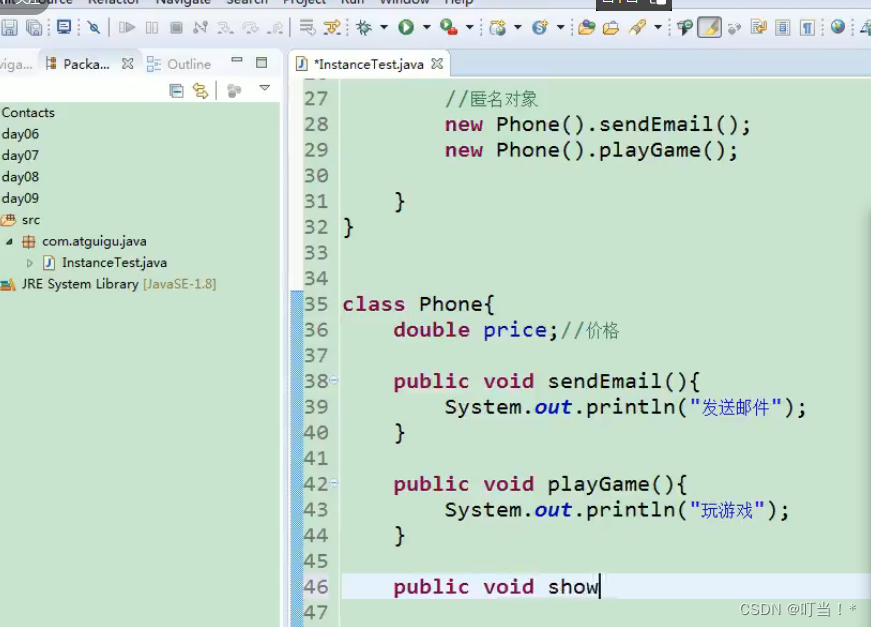Open the Run dropdown arrow
This screenshot has width=871, height=627.
coord(427,27)
